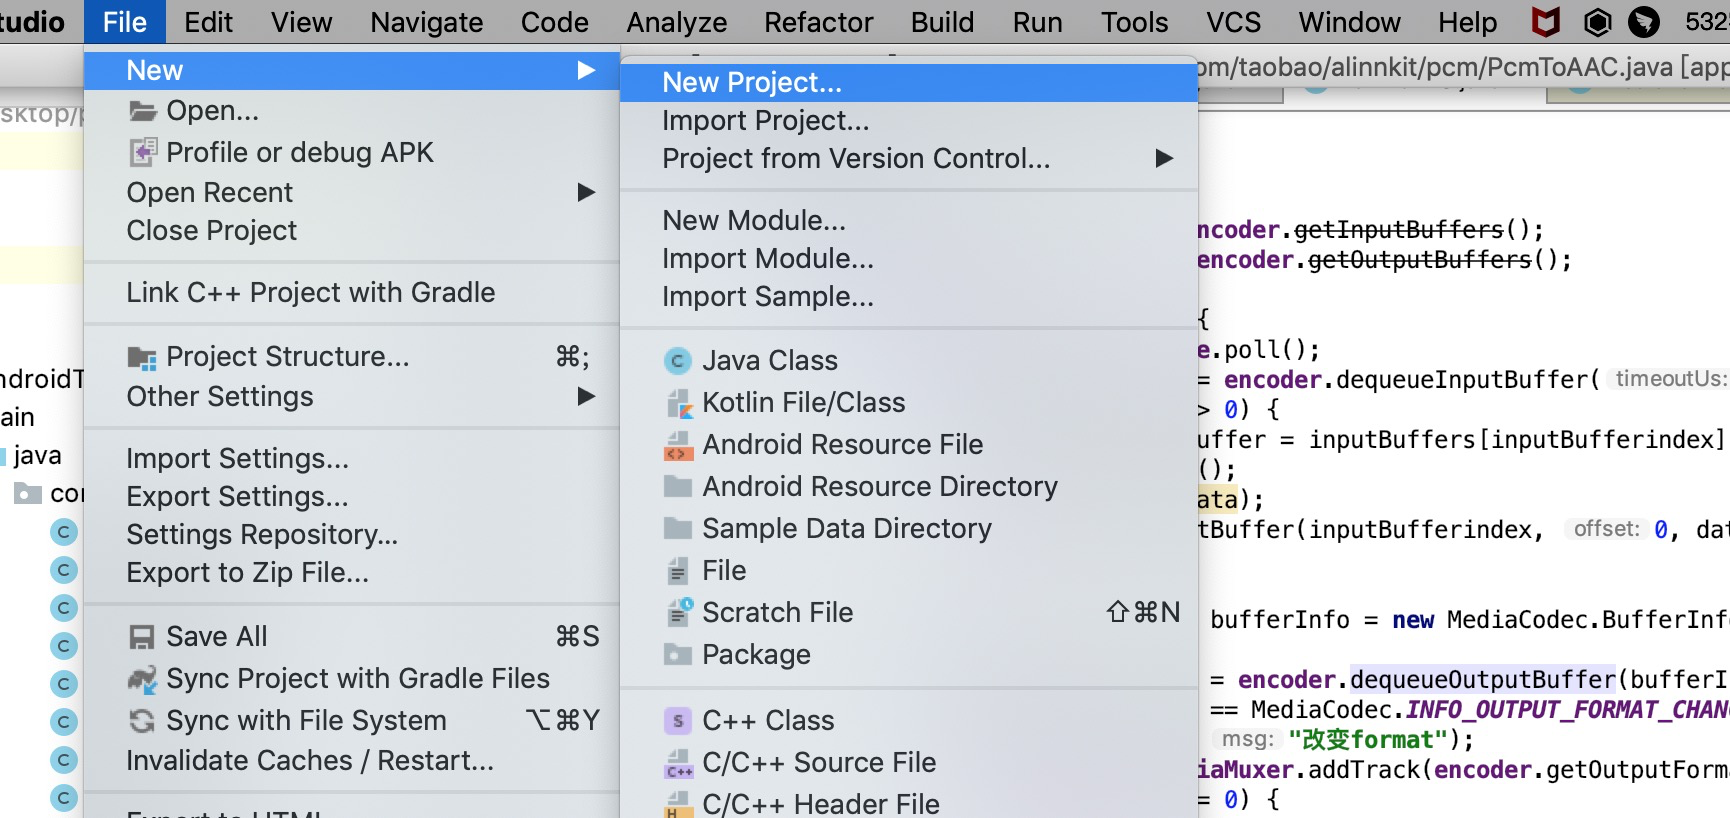
Task: Click the File icon in New submenu
Action: 678,571
